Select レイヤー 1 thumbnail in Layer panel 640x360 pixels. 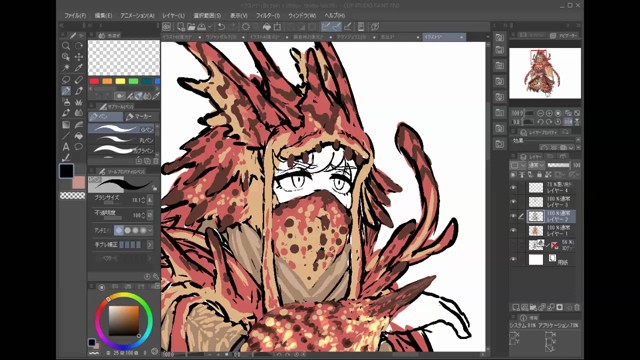tap(536, 231)
